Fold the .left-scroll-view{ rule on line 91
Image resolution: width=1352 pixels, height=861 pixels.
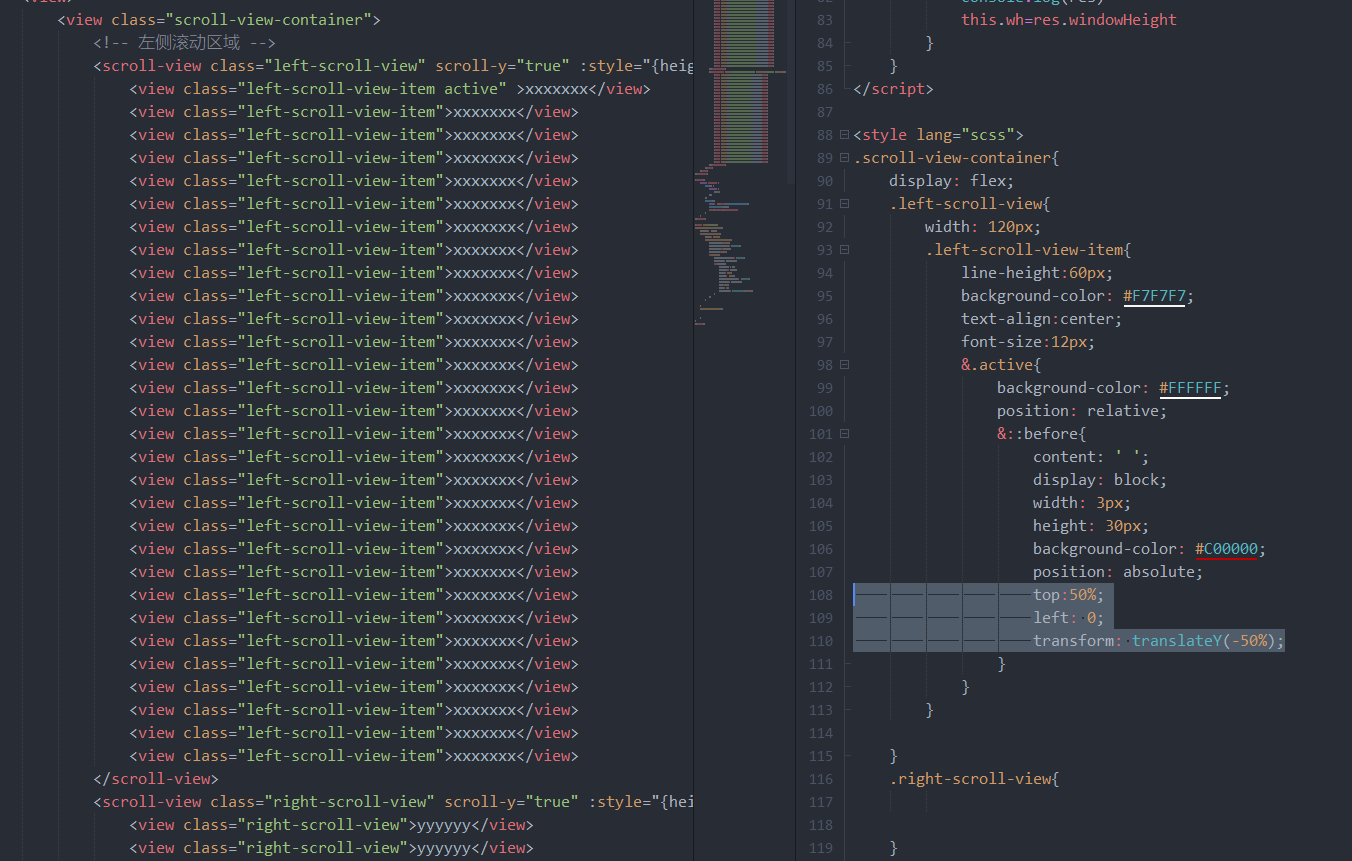coord(845,204)
